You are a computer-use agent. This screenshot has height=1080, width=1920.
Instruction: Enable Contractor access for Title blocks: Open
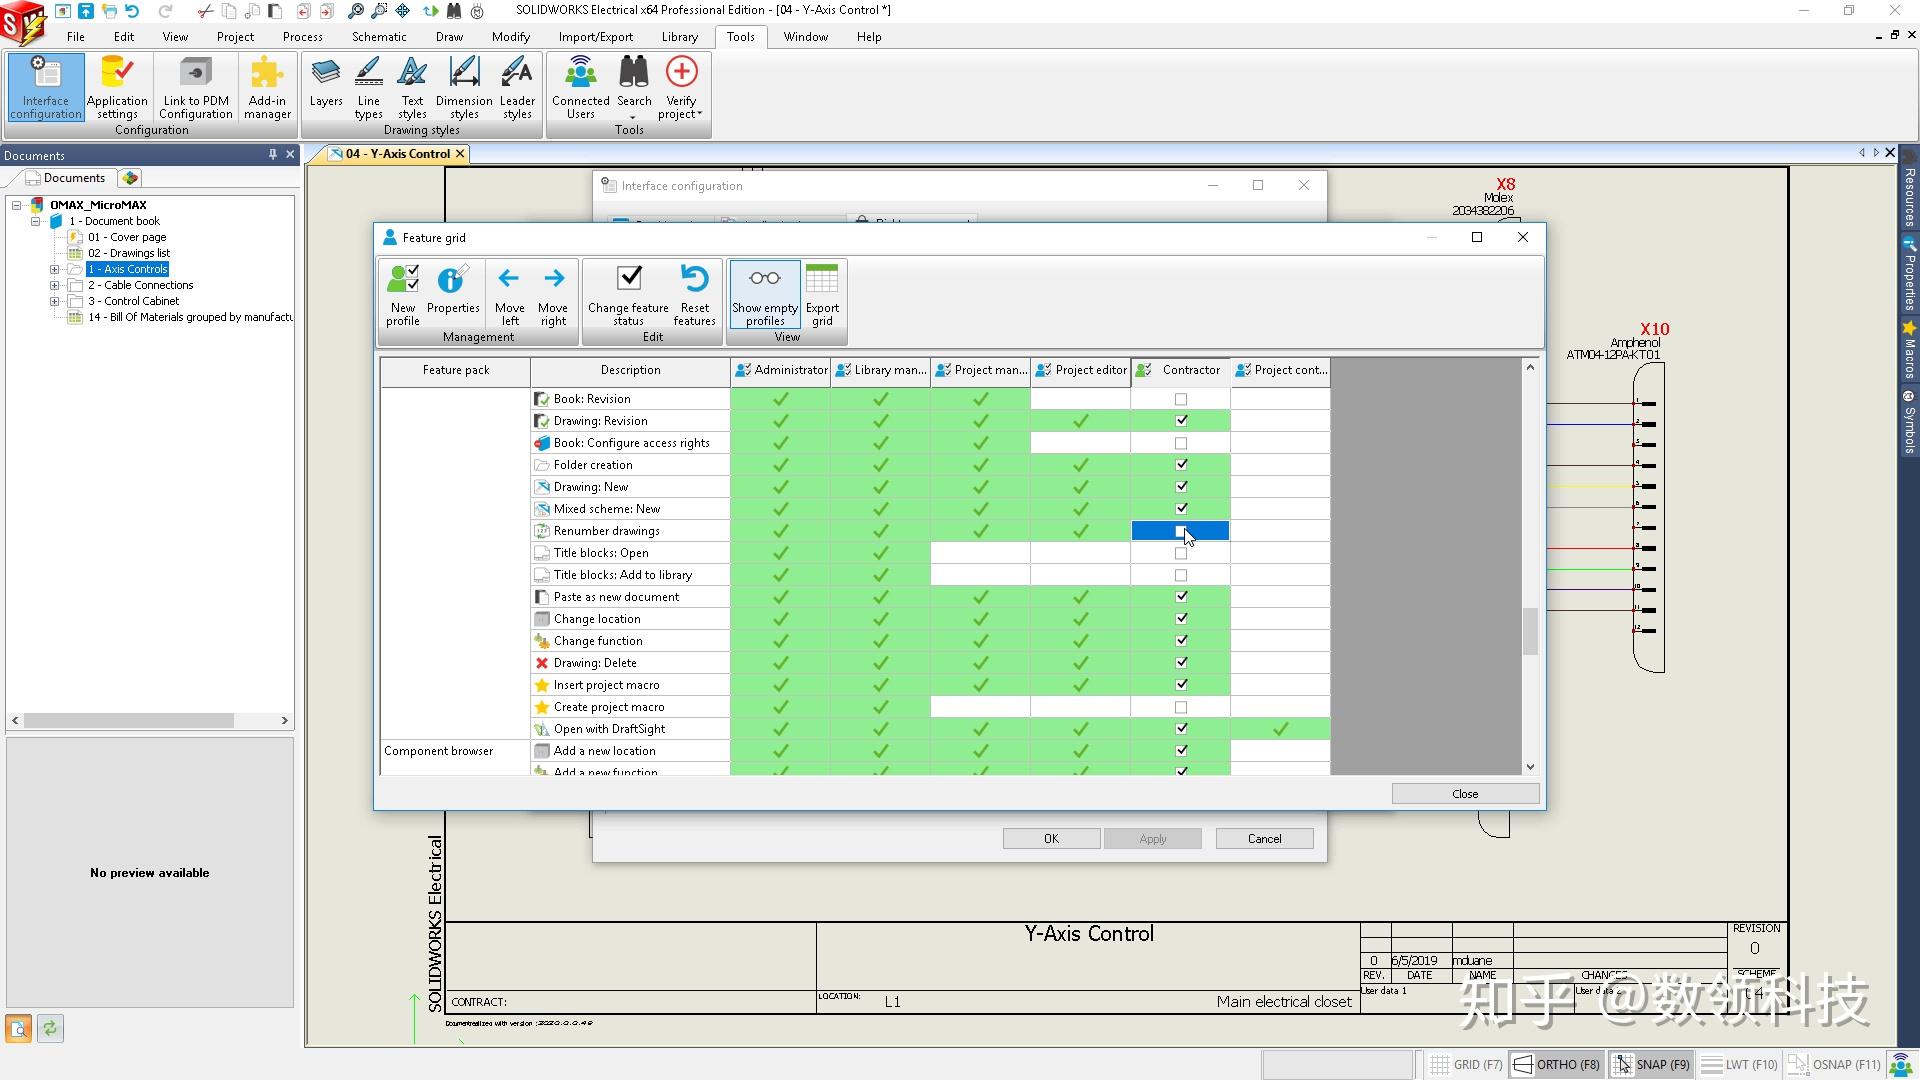[x=1181, y=552]
